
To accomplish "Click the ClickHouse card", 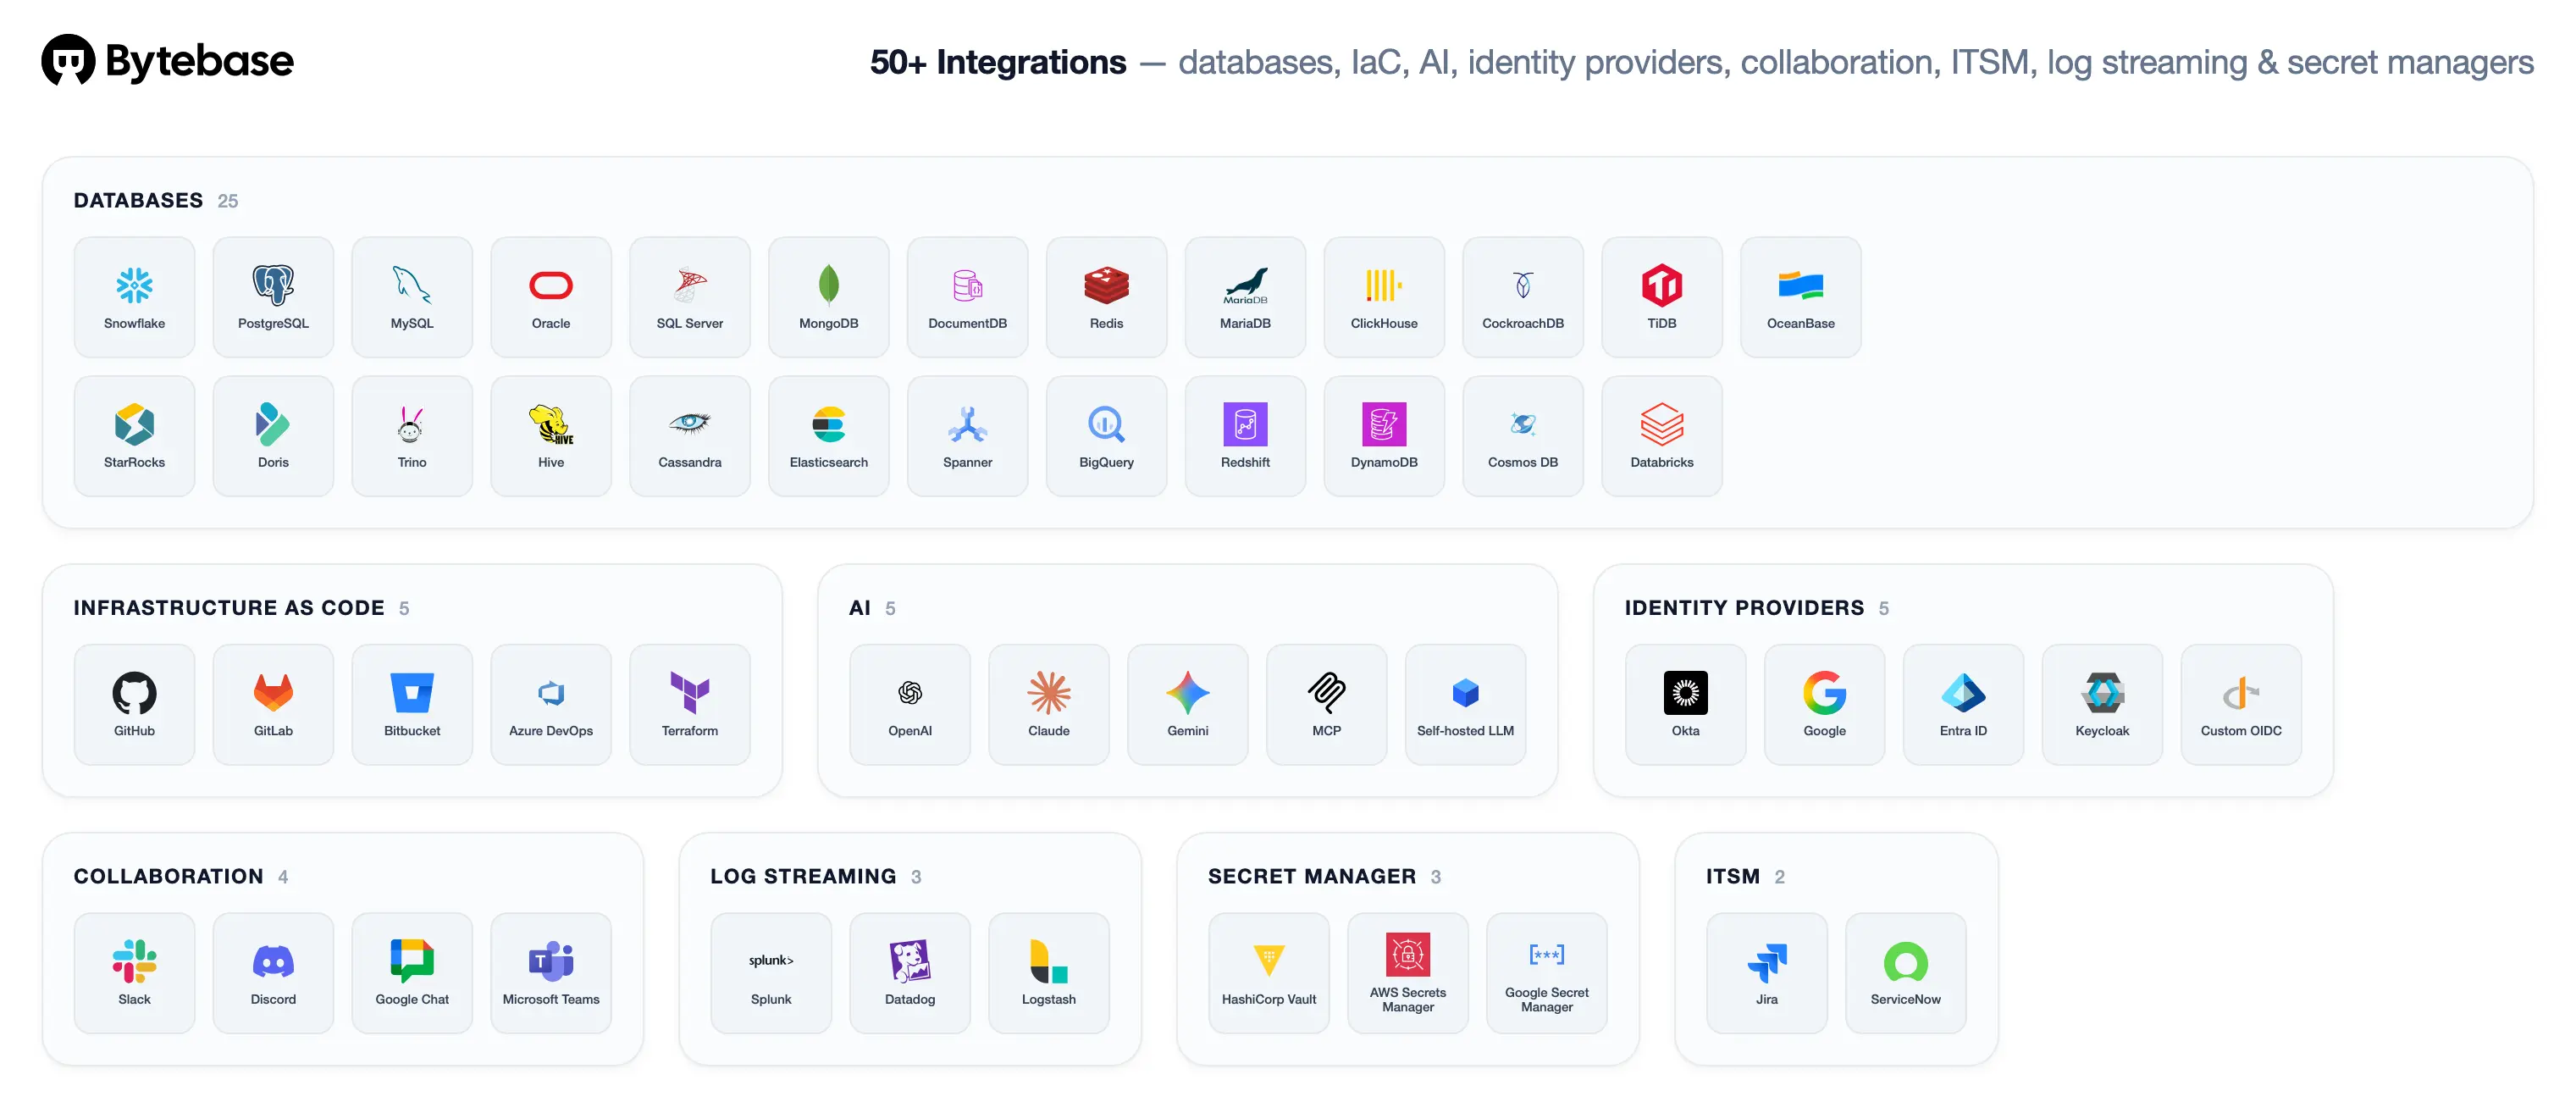I will coord(1385,297).
